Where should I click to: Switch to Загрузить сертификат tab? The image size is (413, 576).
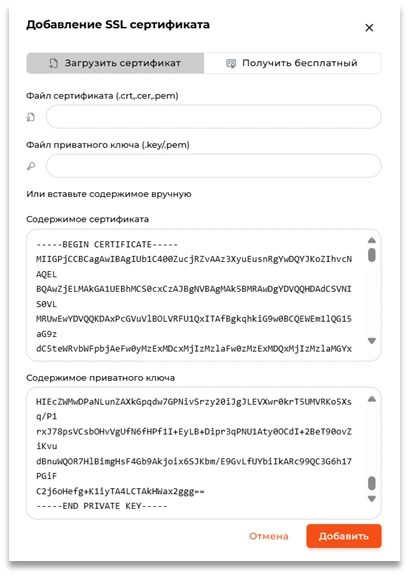[x=115, y=63]
